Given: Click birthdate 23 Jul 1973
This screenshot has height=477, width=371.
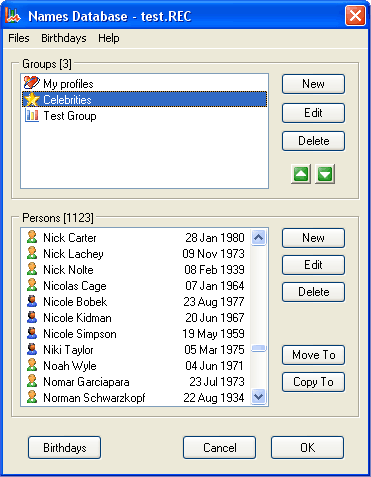Looking at the screenshot, I should pyautogui.click(x=217, y=382).
